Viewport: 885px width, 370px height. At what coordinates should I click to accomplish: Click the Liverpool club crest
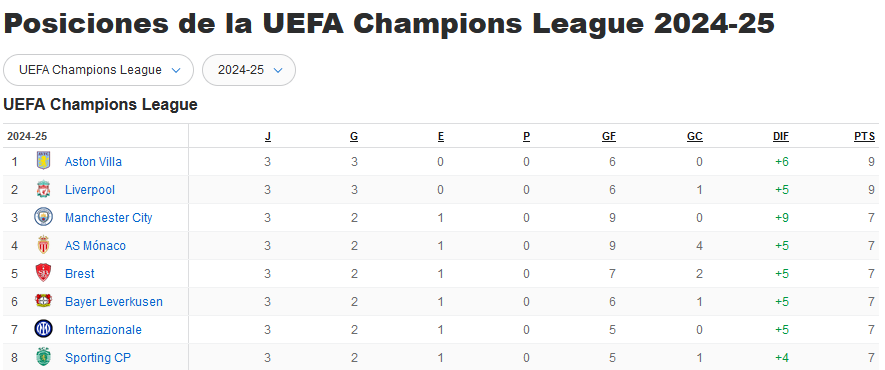pyautogui.click(x=43, y=190)
